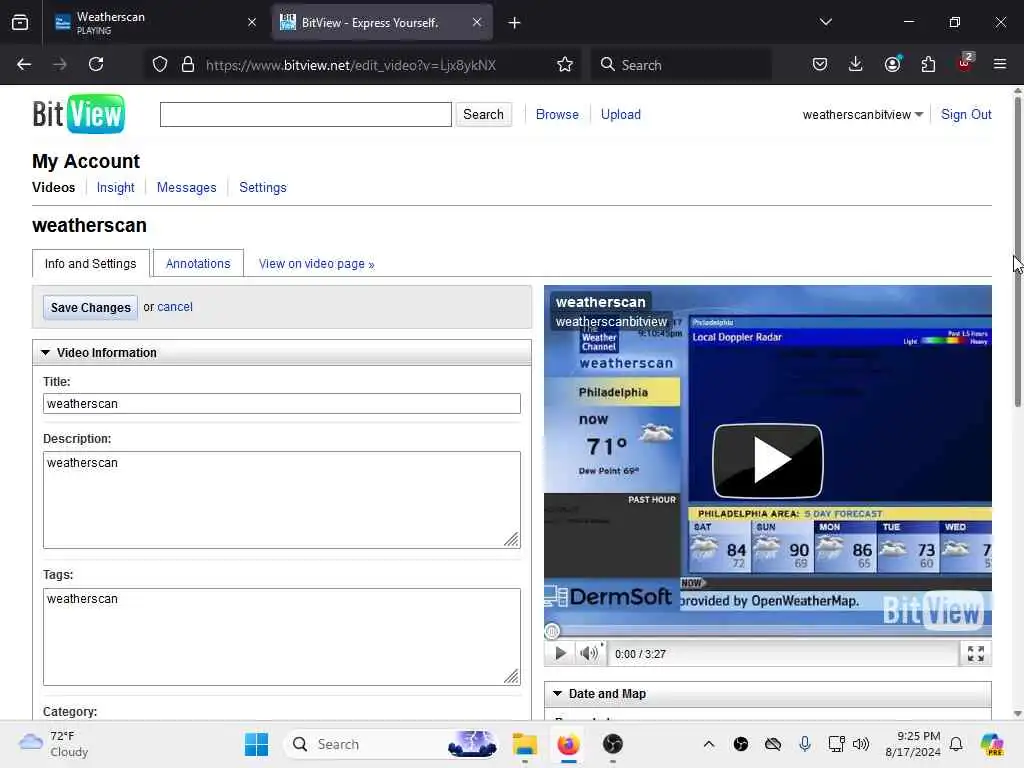Screen dimensions: 1024x768
Task: Open File Explorer from taskbar
Action: coord(524,744)
